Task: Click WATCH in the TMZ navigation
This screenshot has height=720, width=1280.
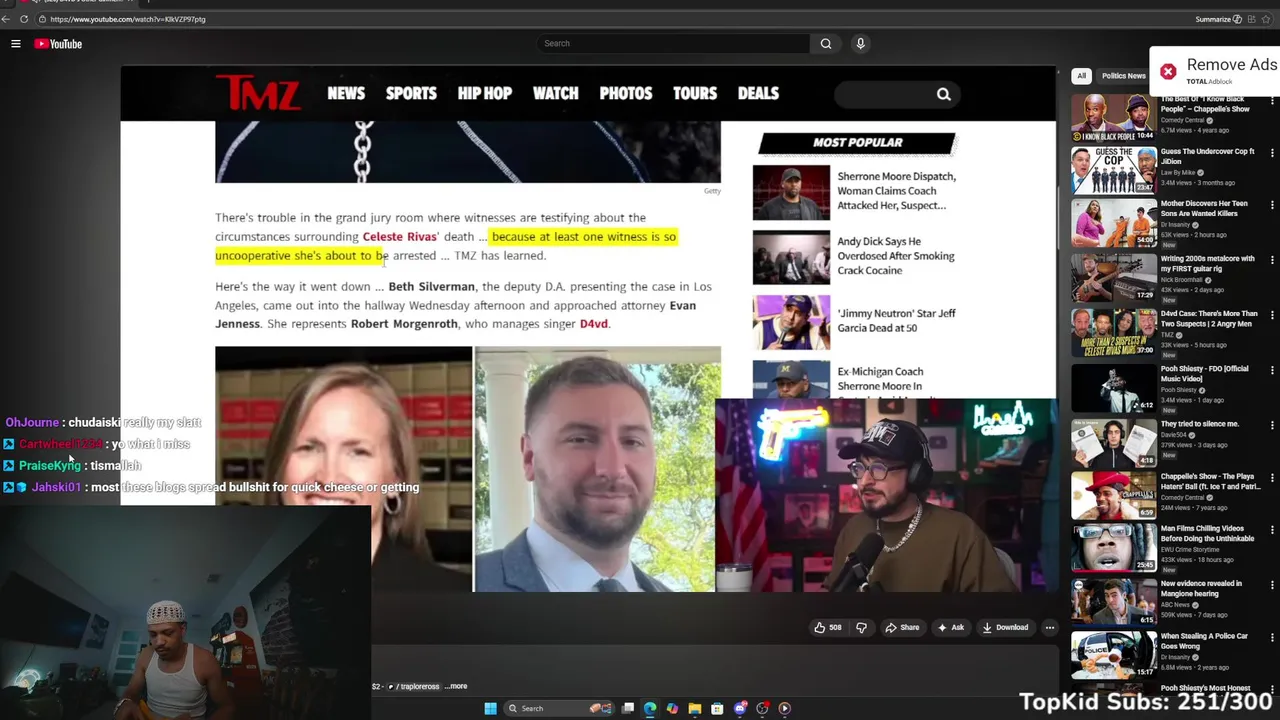Action: pyautogui.click(x=556, y=93)
